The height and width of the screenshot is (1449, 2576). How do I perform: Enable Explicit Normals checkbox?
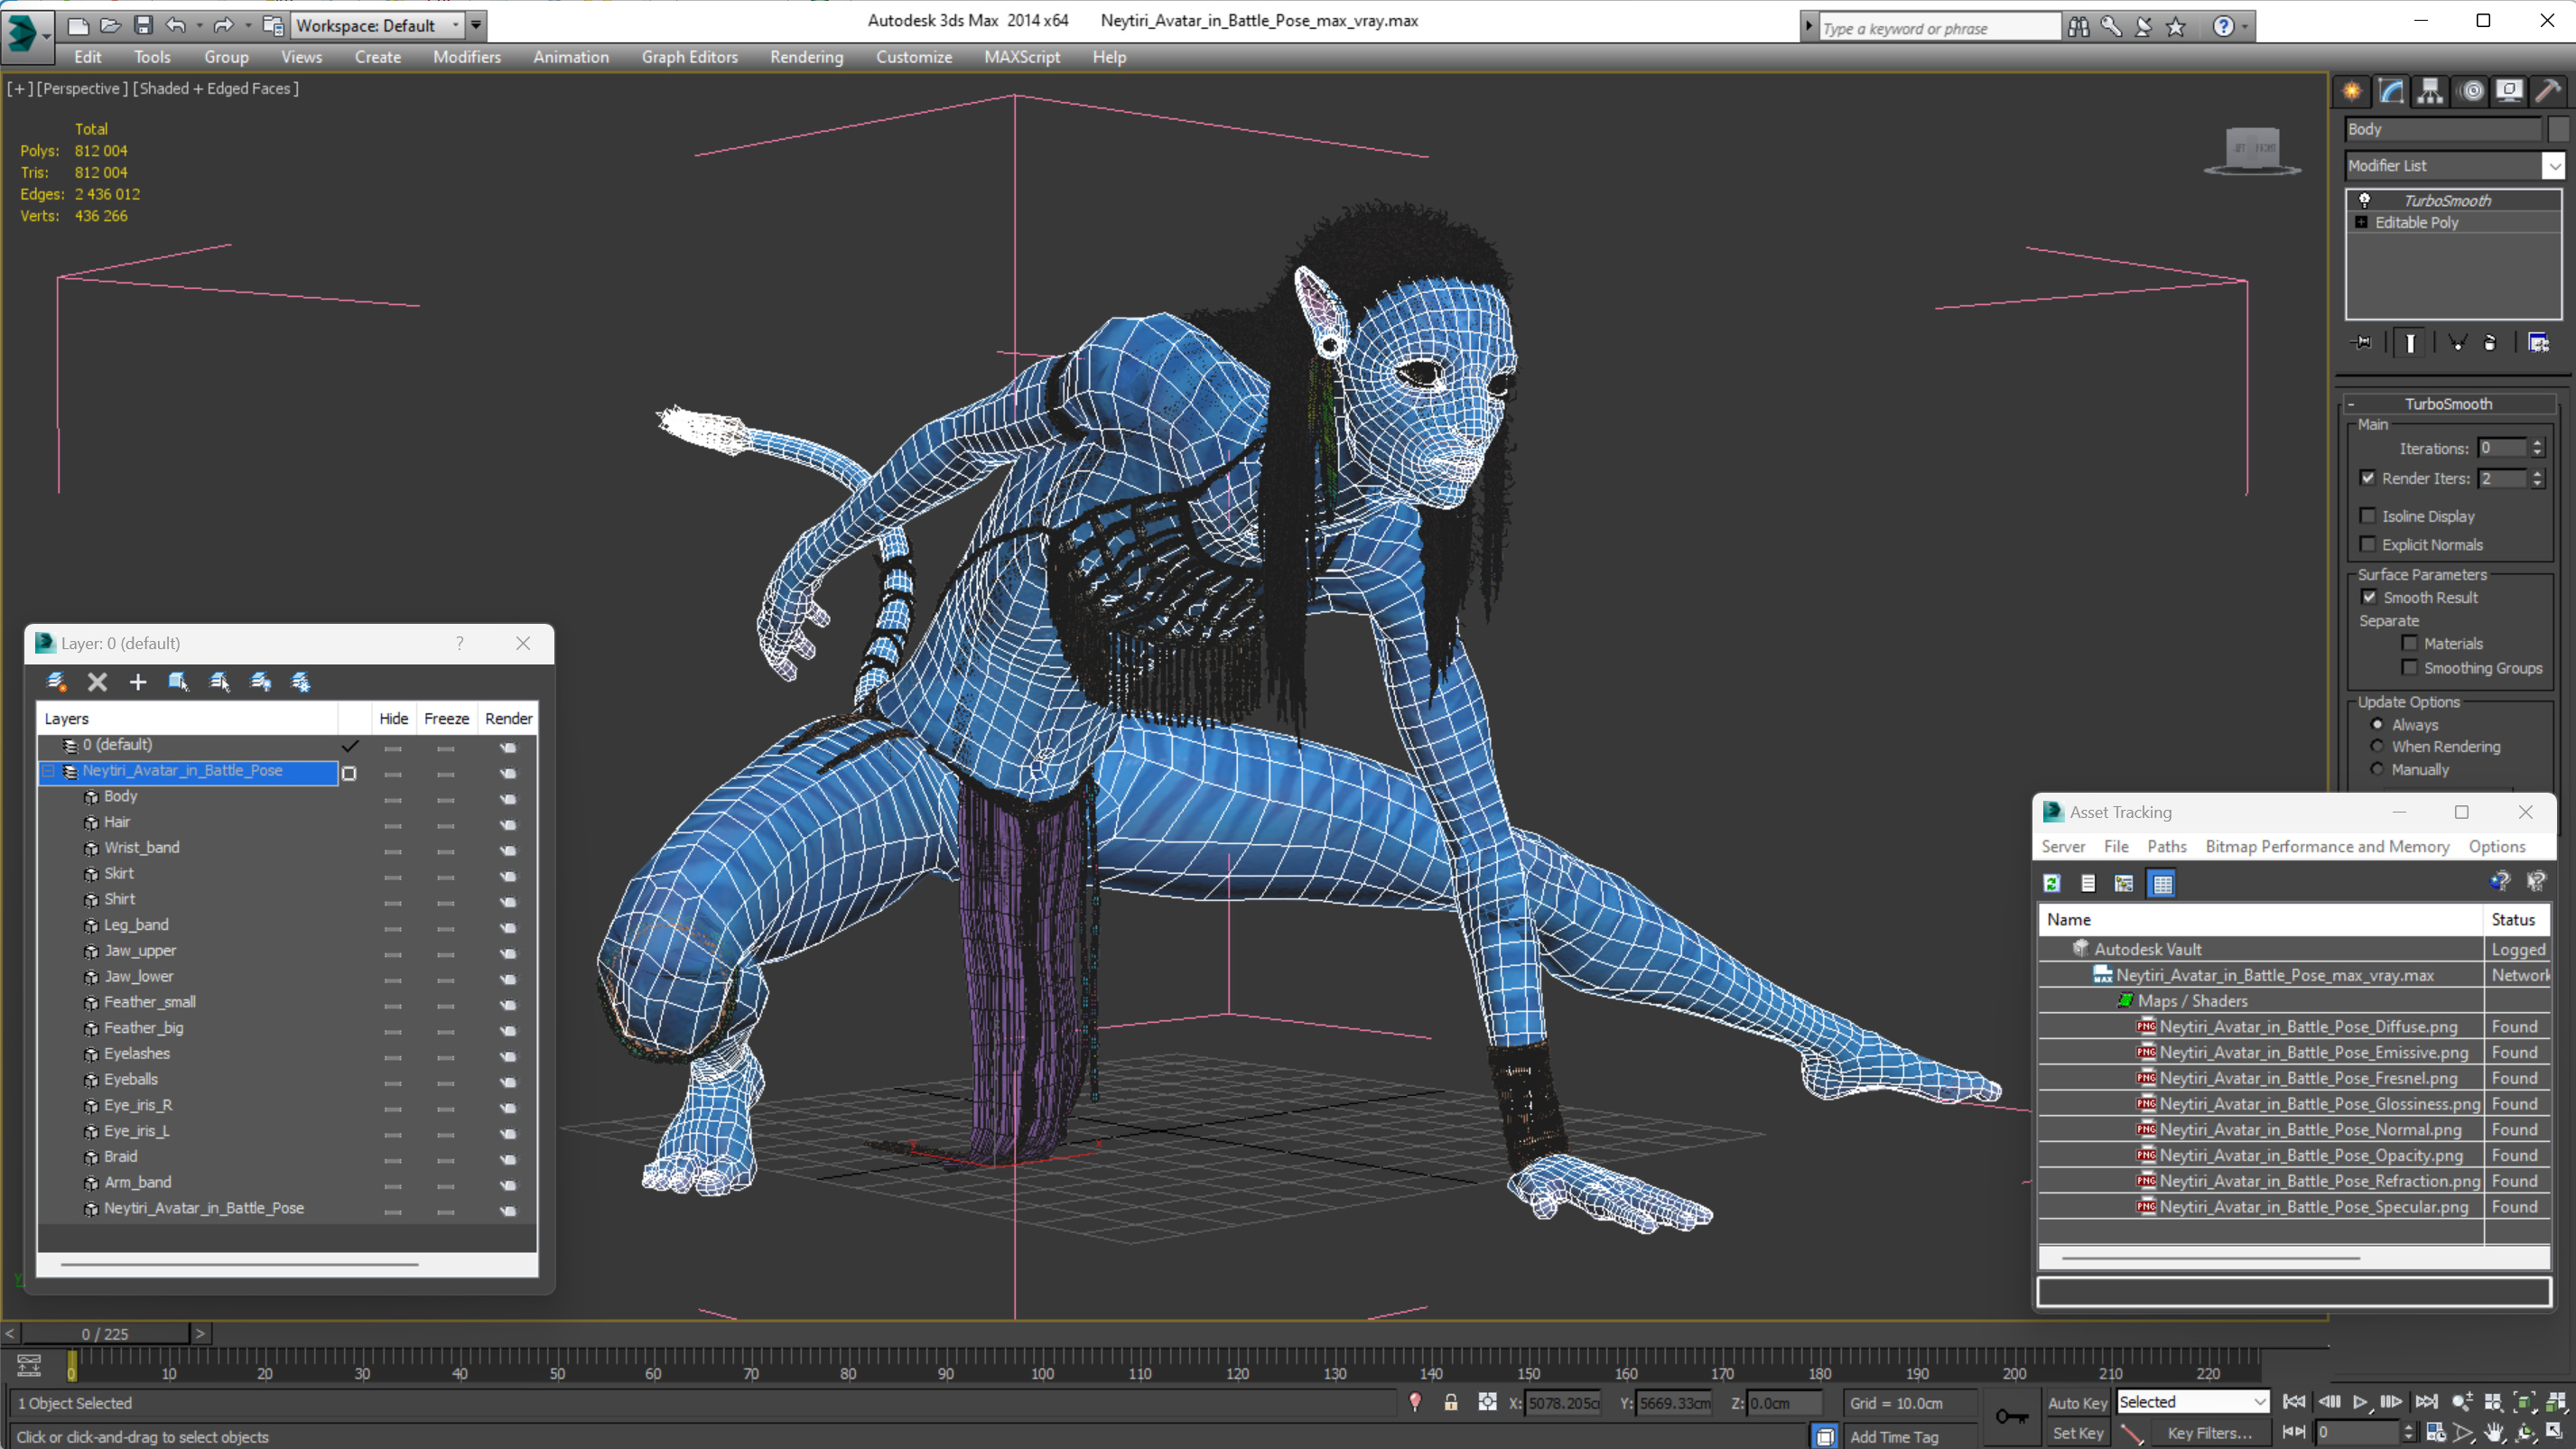tap(2368, 544)
